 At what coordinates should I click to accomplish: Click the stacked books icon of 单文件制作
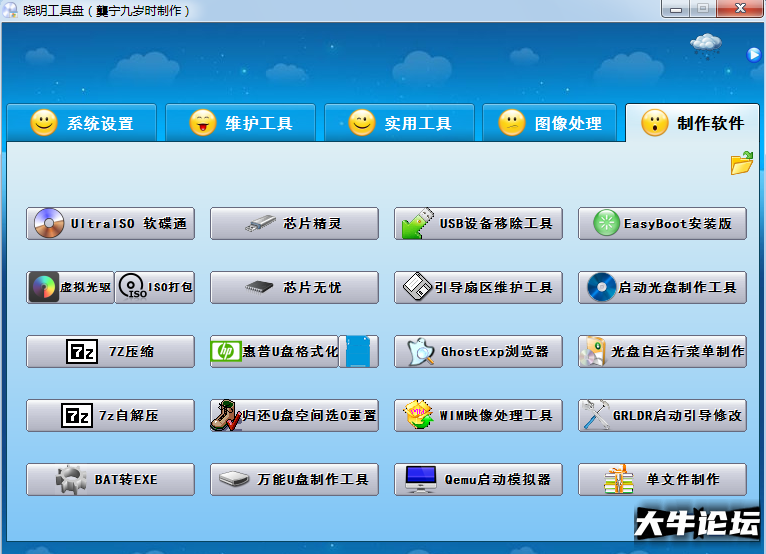coord(618,479)
